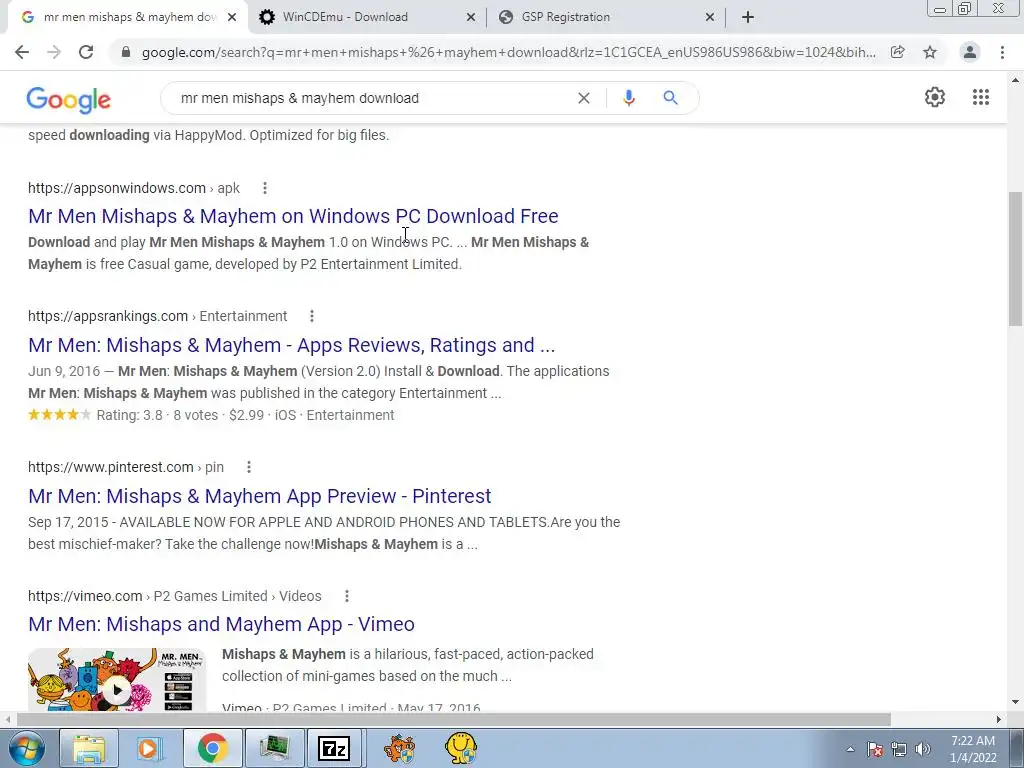The image size is (1024, 768).
Task: Open more options for pinterest.com result
Action: click(248, 467)
